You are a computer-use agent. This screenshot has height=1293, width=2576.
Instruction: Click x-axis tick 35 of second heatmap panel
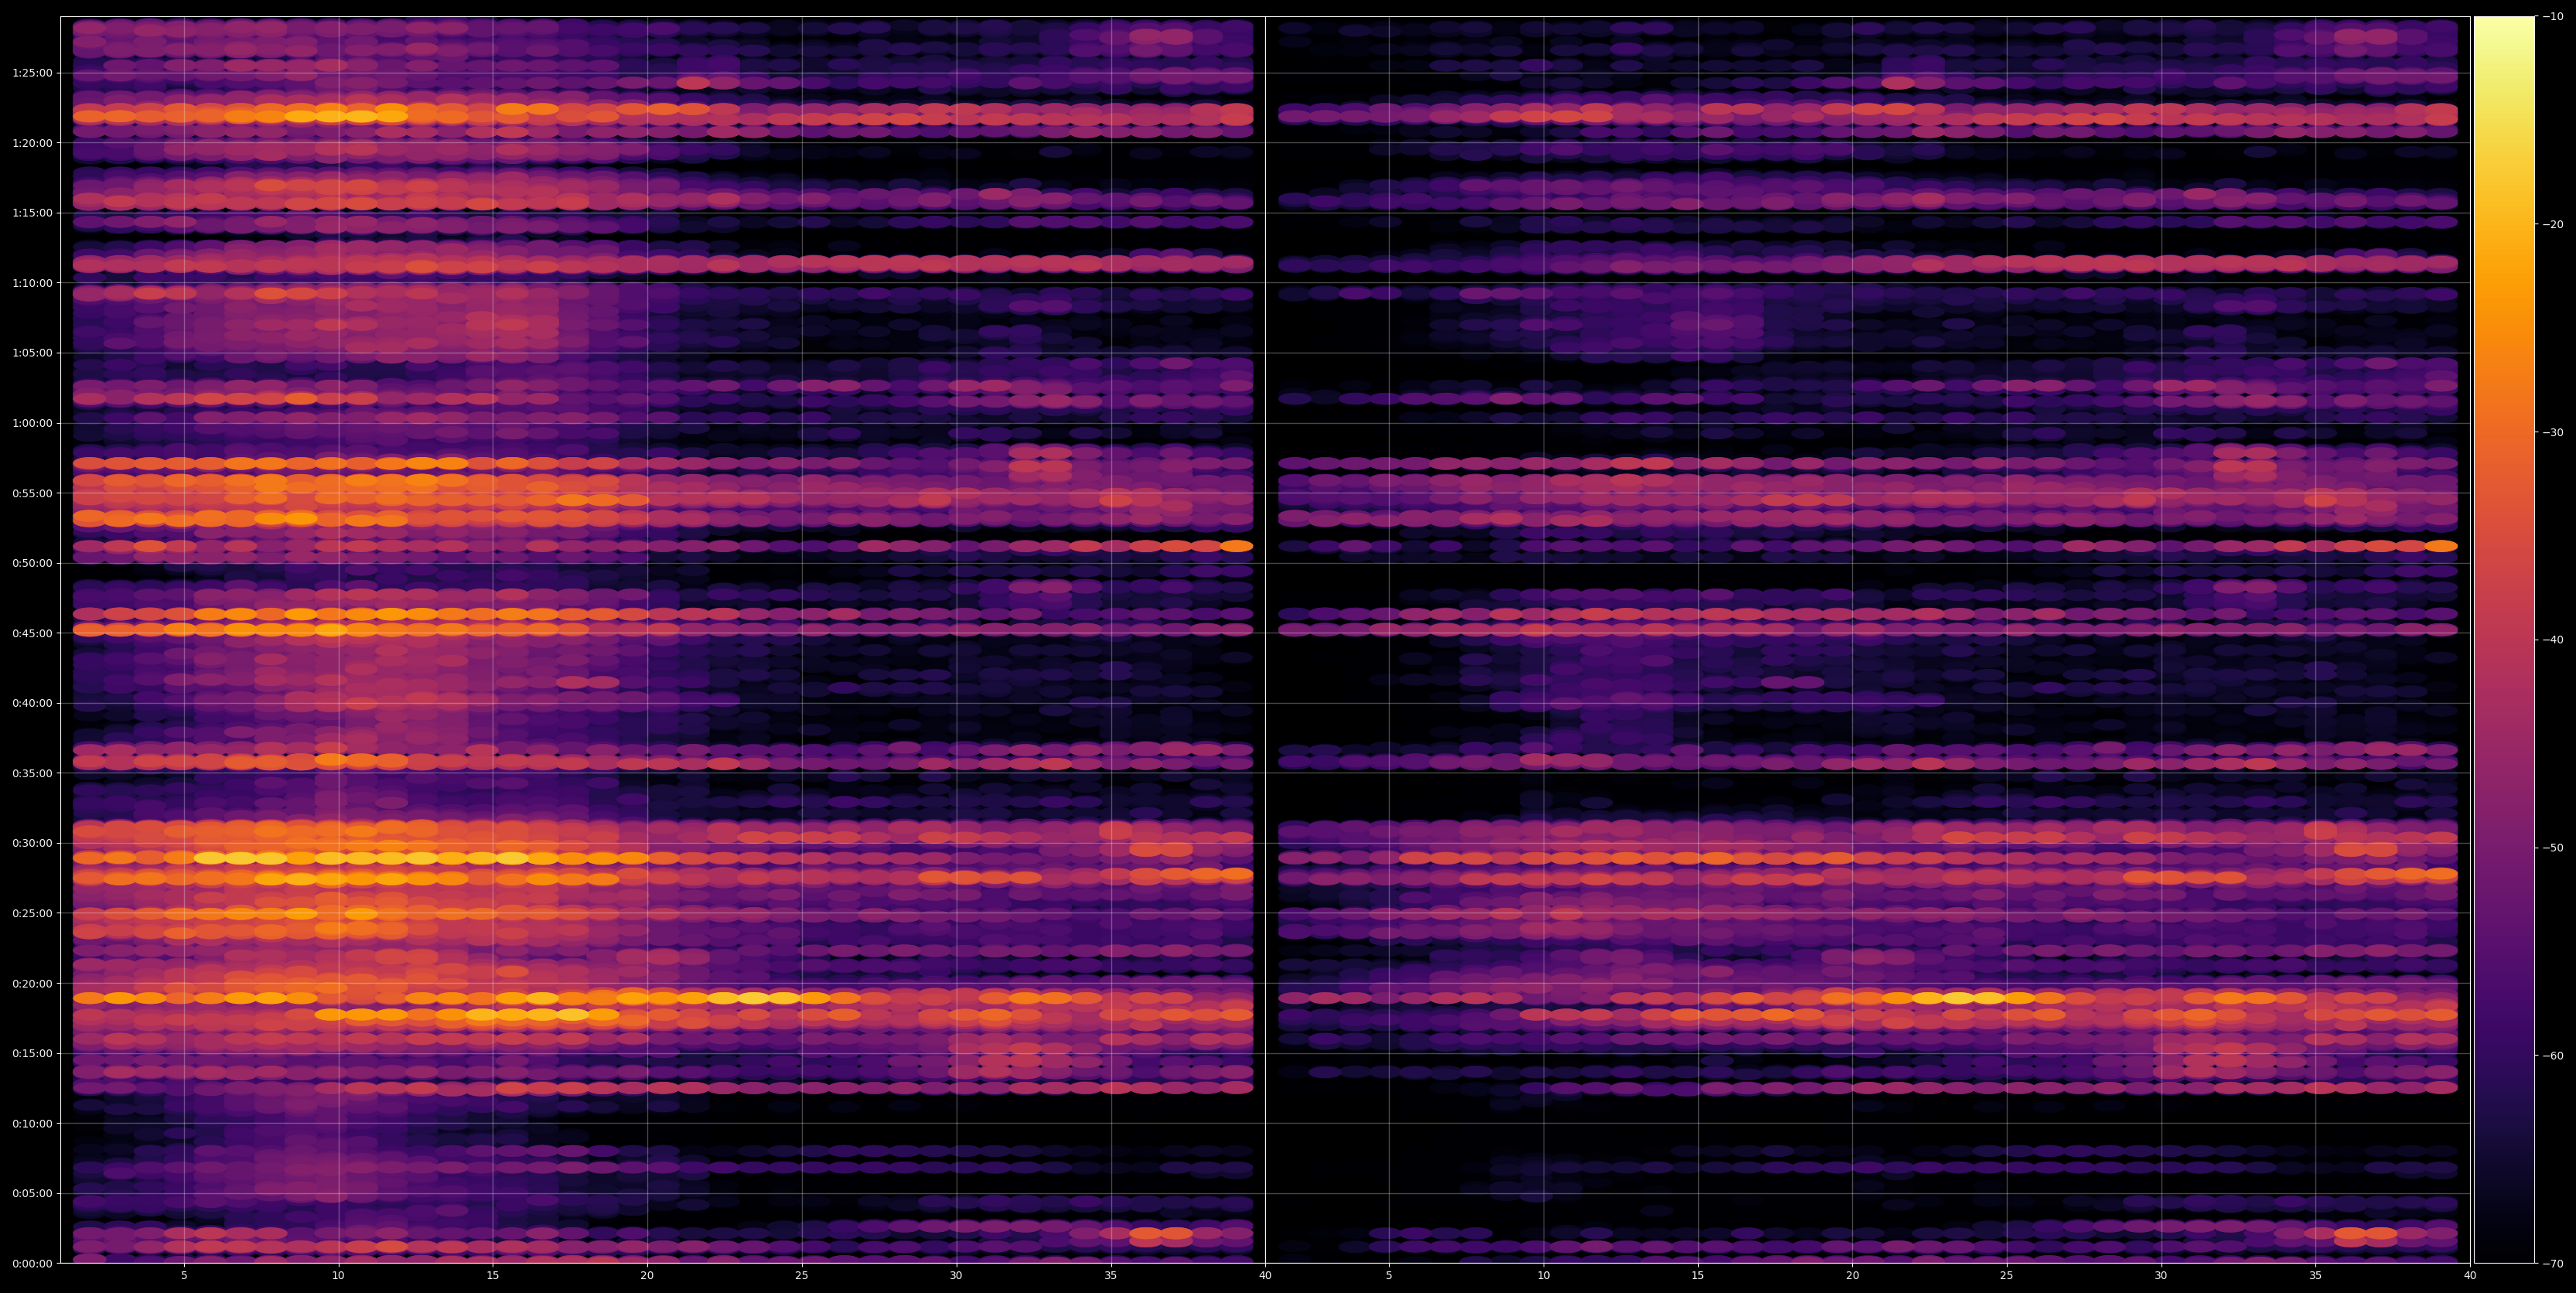point(2316,1276)
